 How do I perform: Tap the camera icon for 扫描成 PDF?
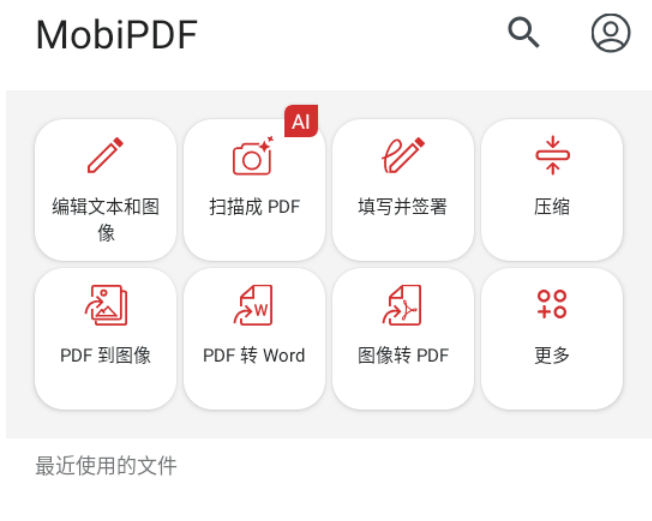coord(253,156)
